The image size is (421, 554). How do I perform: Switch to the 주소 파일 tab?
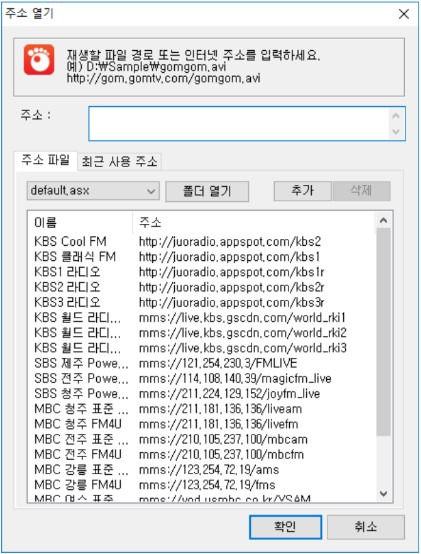click(x=46, y=160)
